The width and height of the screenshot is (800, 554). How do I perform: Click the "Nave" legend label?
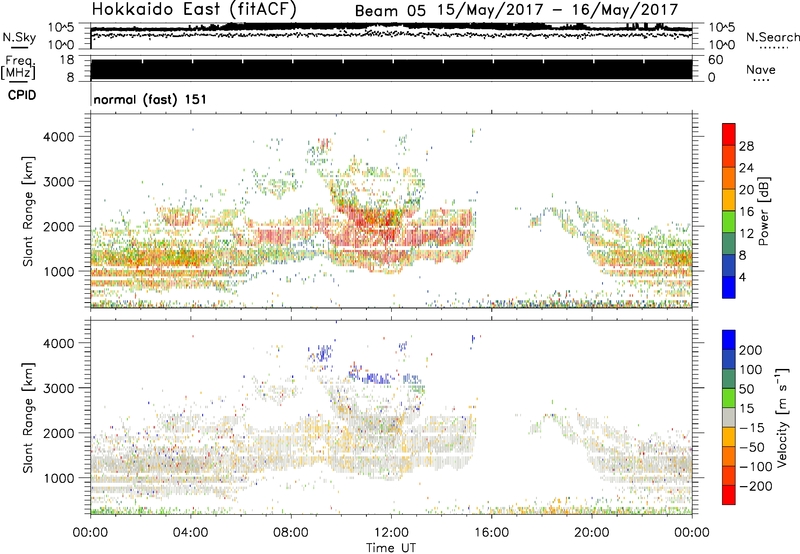(760, 69)
